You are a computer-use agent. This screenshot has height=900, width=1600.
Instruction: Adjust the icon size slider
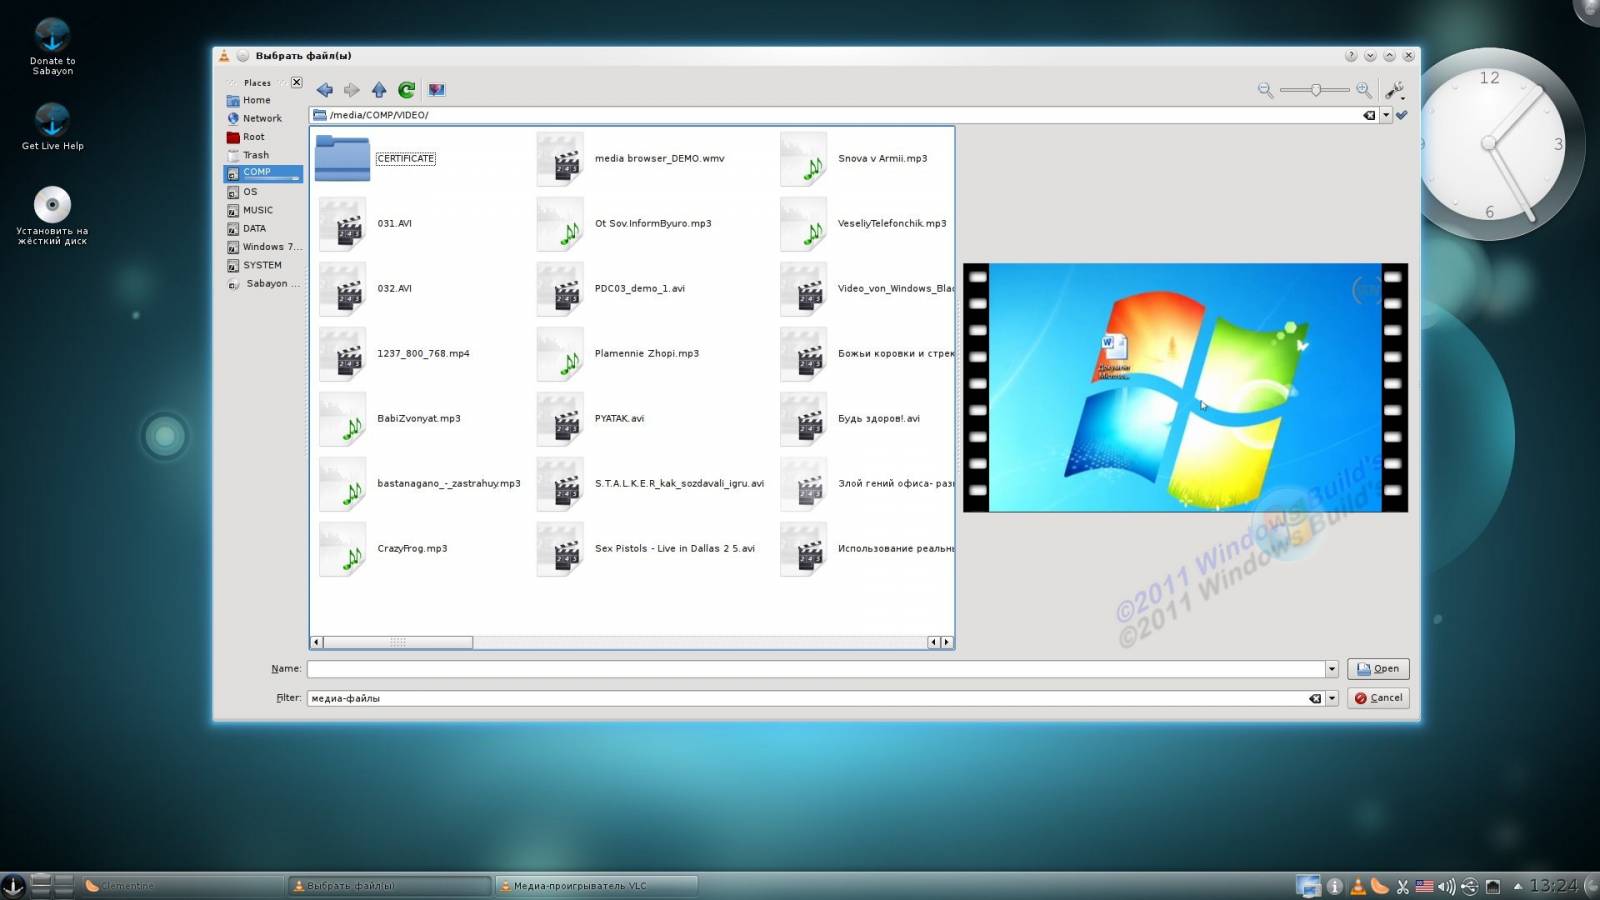(x=1315, y=90)
